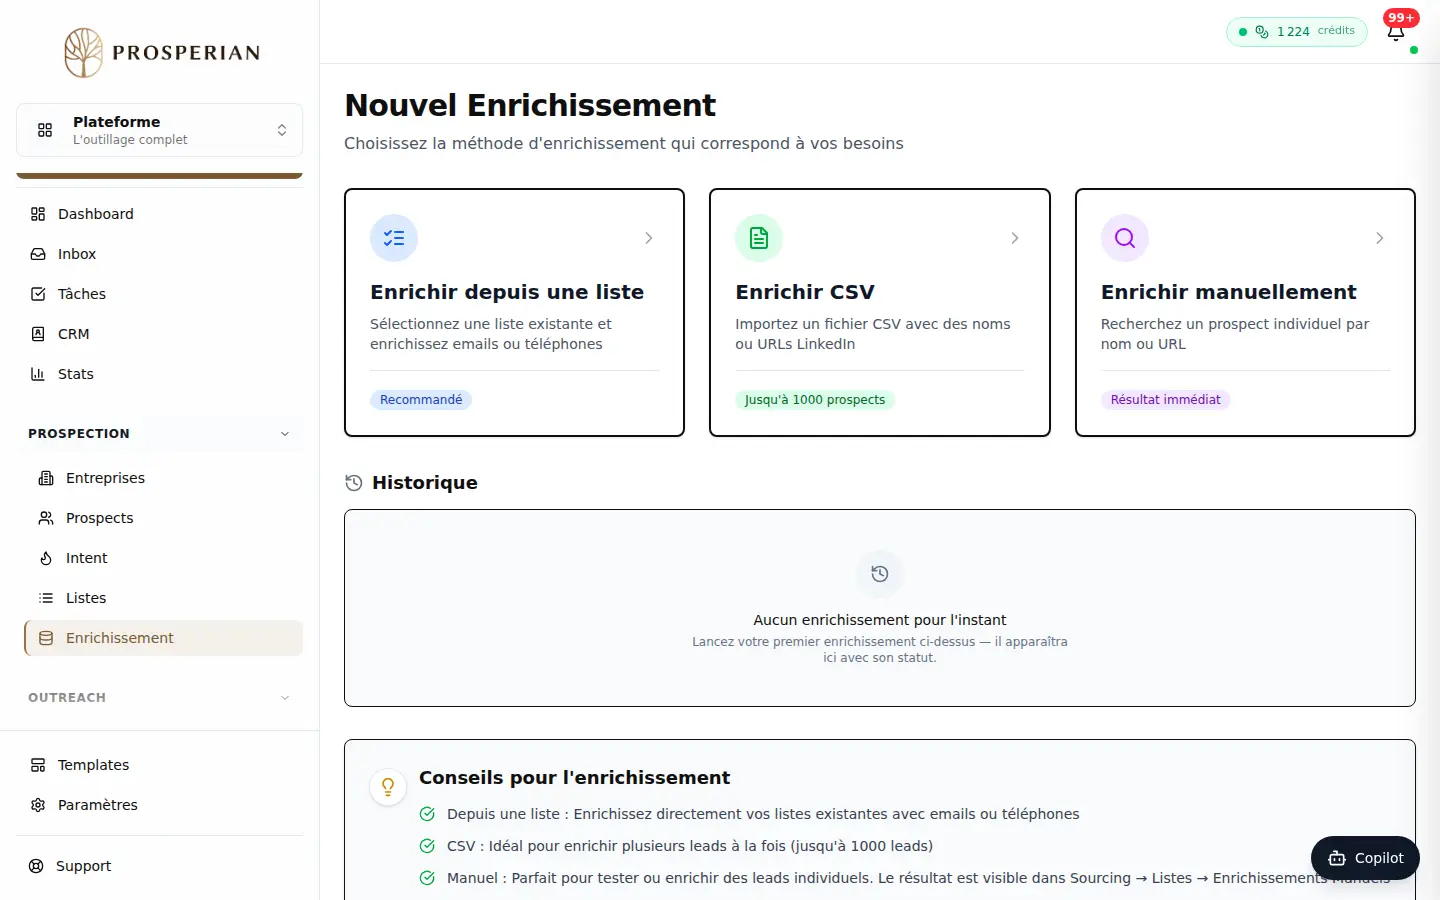Click the Prospects people icon
Viewport: 1440px width, 900px height.
[46, 518]
